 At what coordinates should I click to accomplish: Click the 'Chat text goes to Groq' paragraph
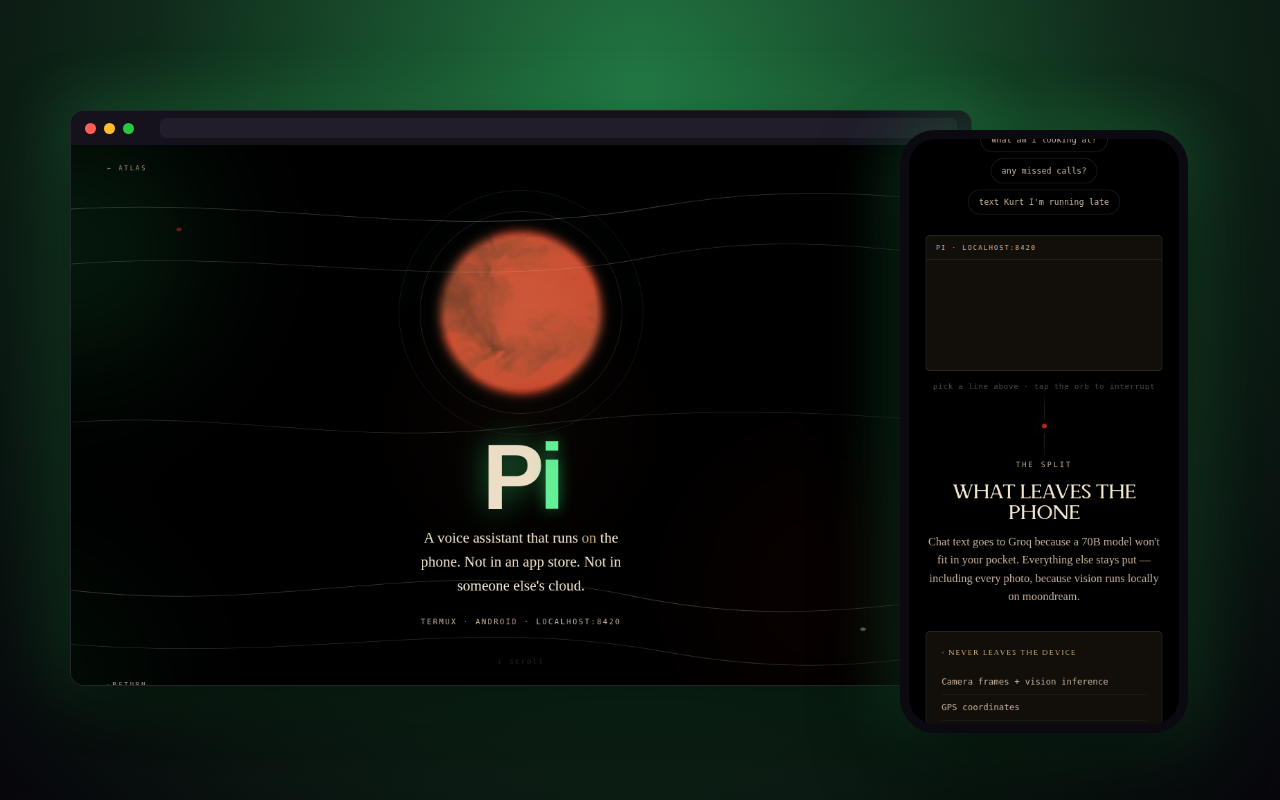coord(1044,568)
